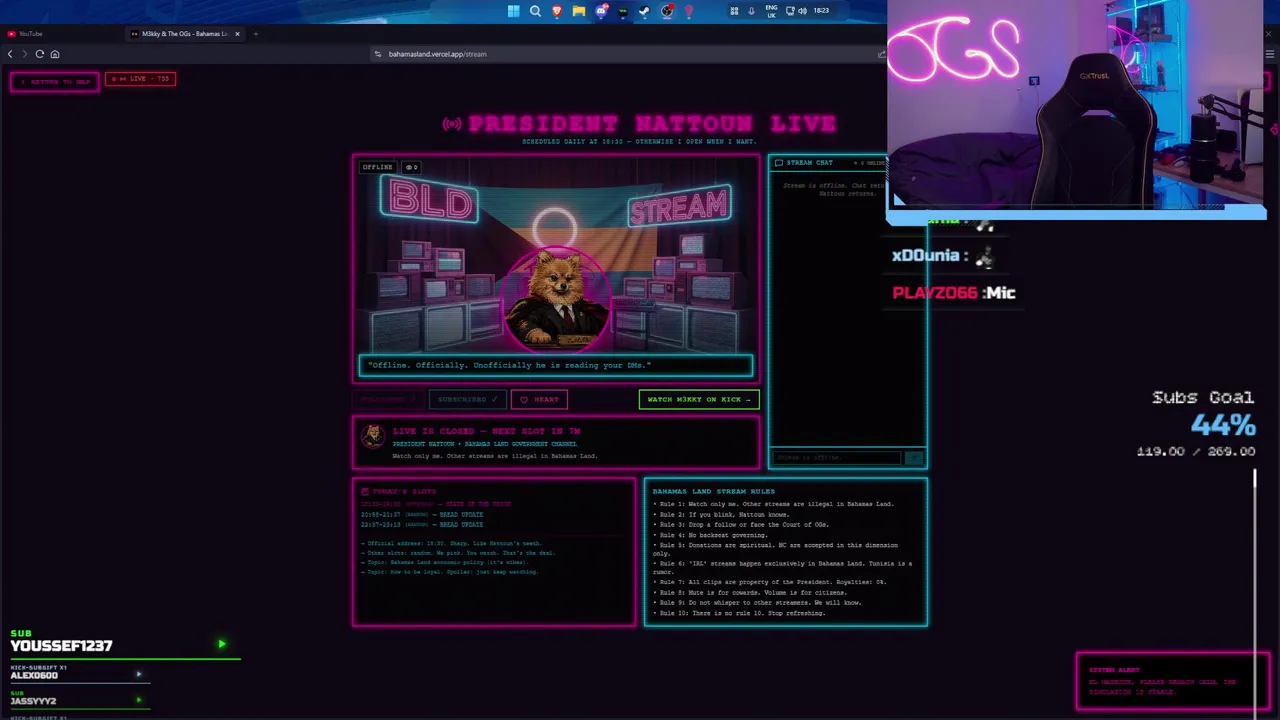Click the 22:37 Bread Update slot

(422, 524)
